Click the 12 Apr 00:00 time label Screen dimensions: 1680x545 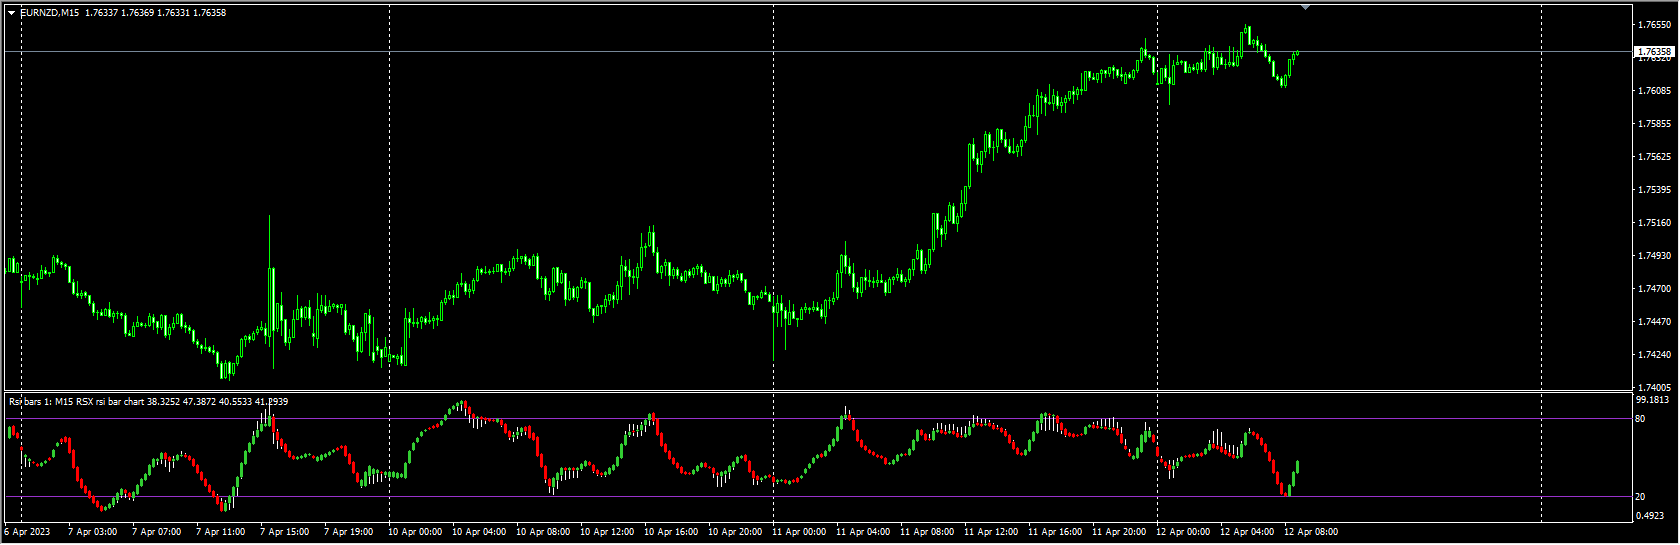(x=1183, y=532)
